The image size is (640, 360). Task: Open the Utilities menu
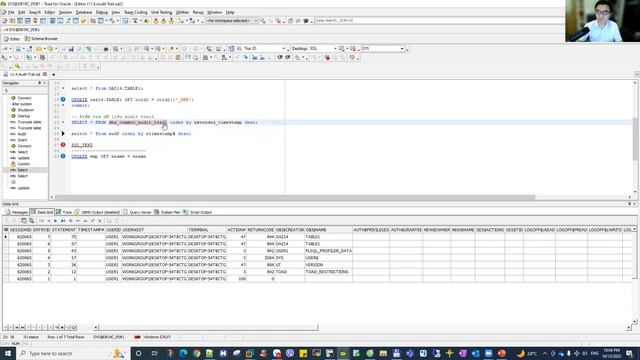[x=182, y=12]
